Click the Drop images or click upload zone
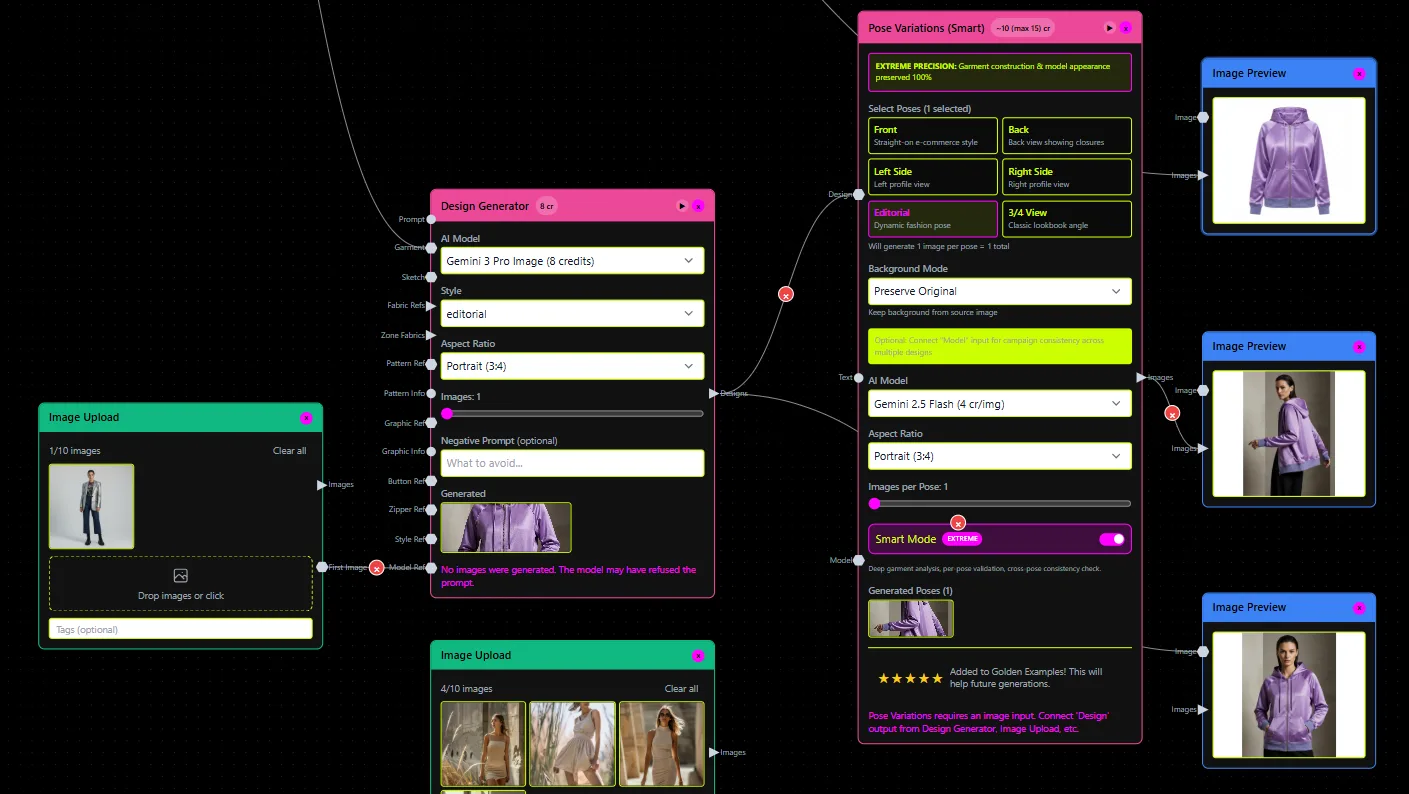This screenshot has width=1409, height=794. click(181, 584)
